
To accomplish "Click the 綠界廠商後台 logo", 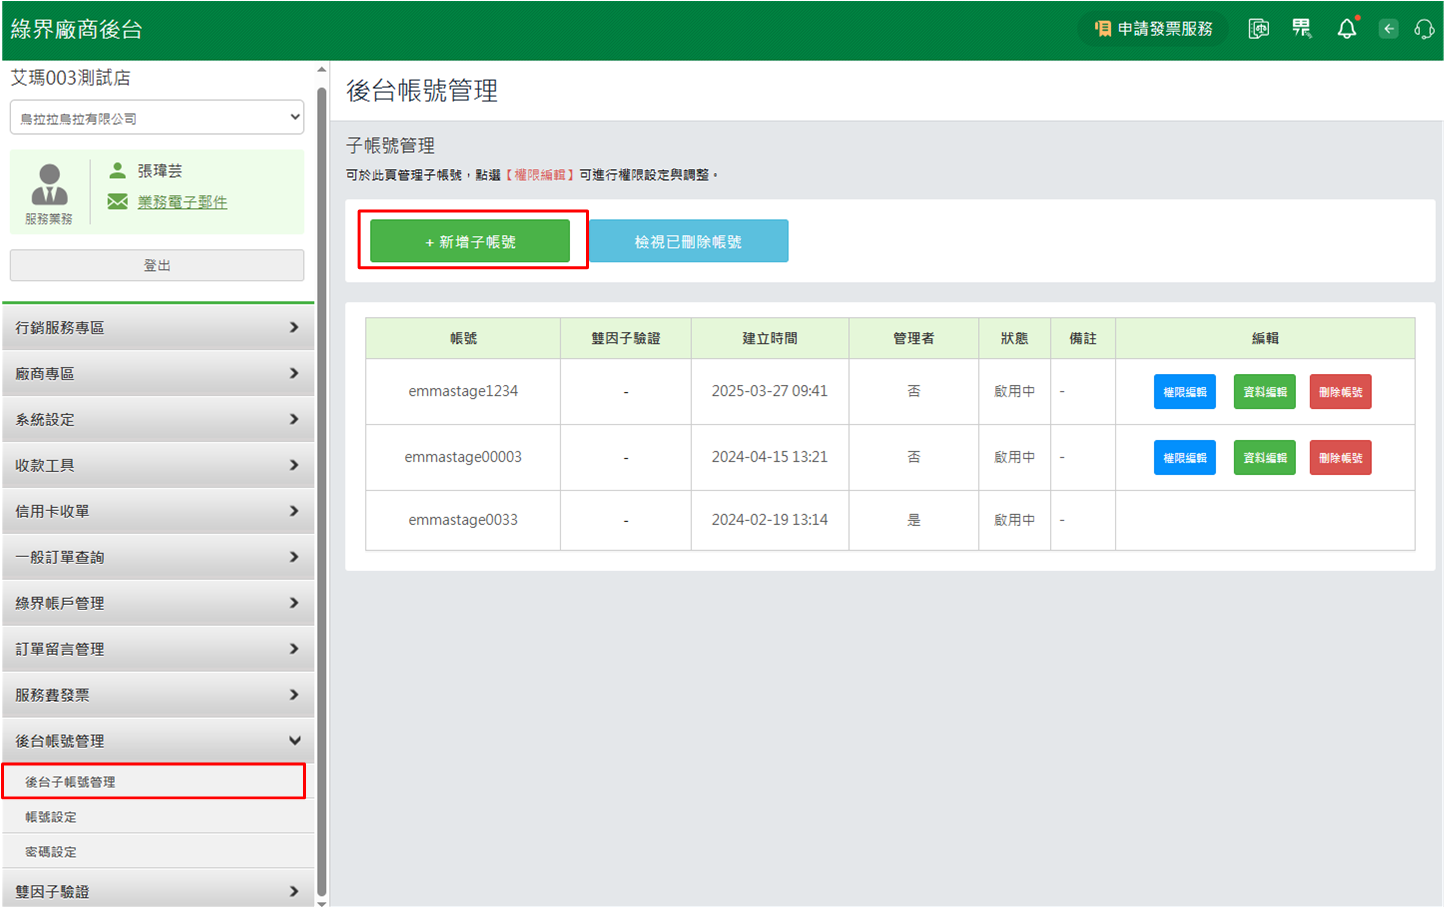I will click(77, 29).
